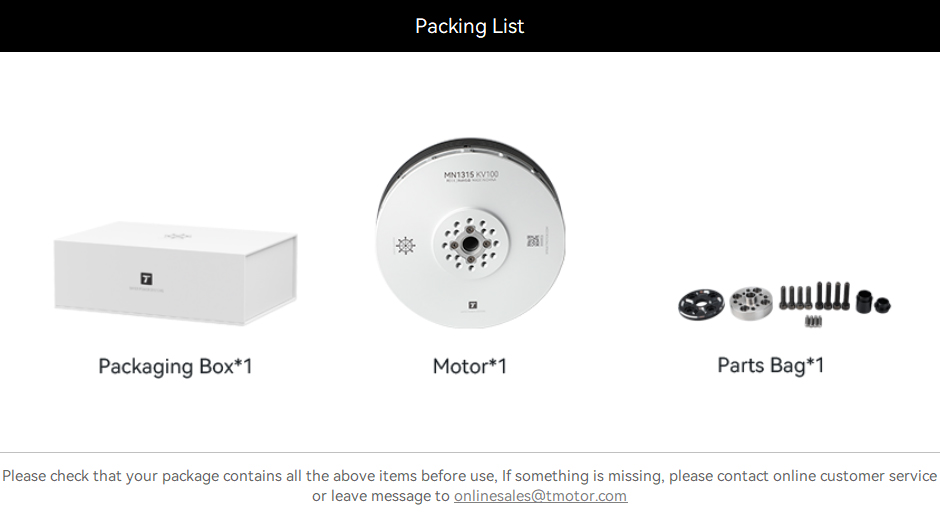Click the Packing List header title
This screenshot has width=940, height=520.
pyautogui.click(x=469, y=26)
